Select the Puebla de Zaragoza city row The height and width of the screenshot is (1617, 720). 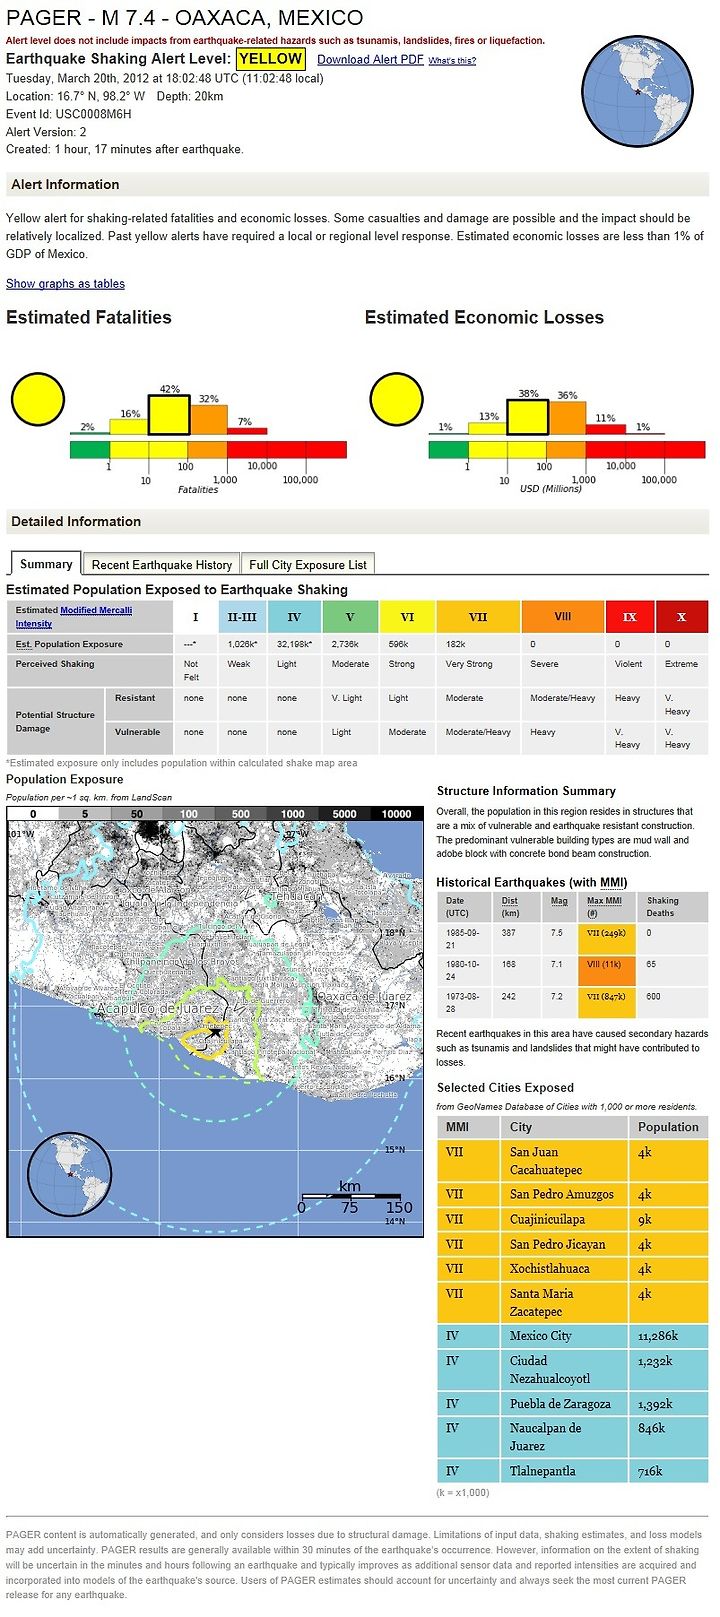point(573,1403)
